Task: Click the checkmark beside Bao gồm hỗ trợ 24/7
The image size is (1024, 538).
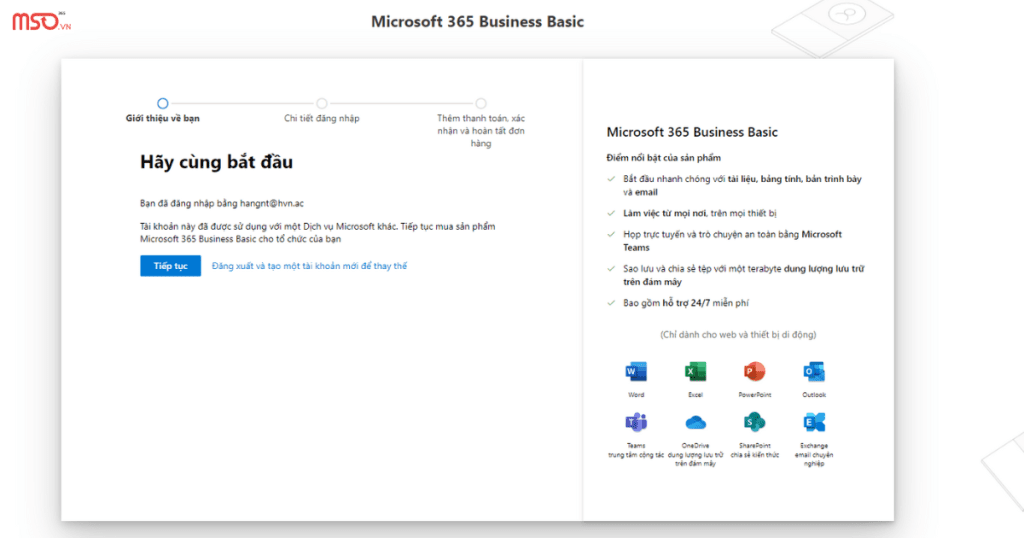Action: pos(611,303)
